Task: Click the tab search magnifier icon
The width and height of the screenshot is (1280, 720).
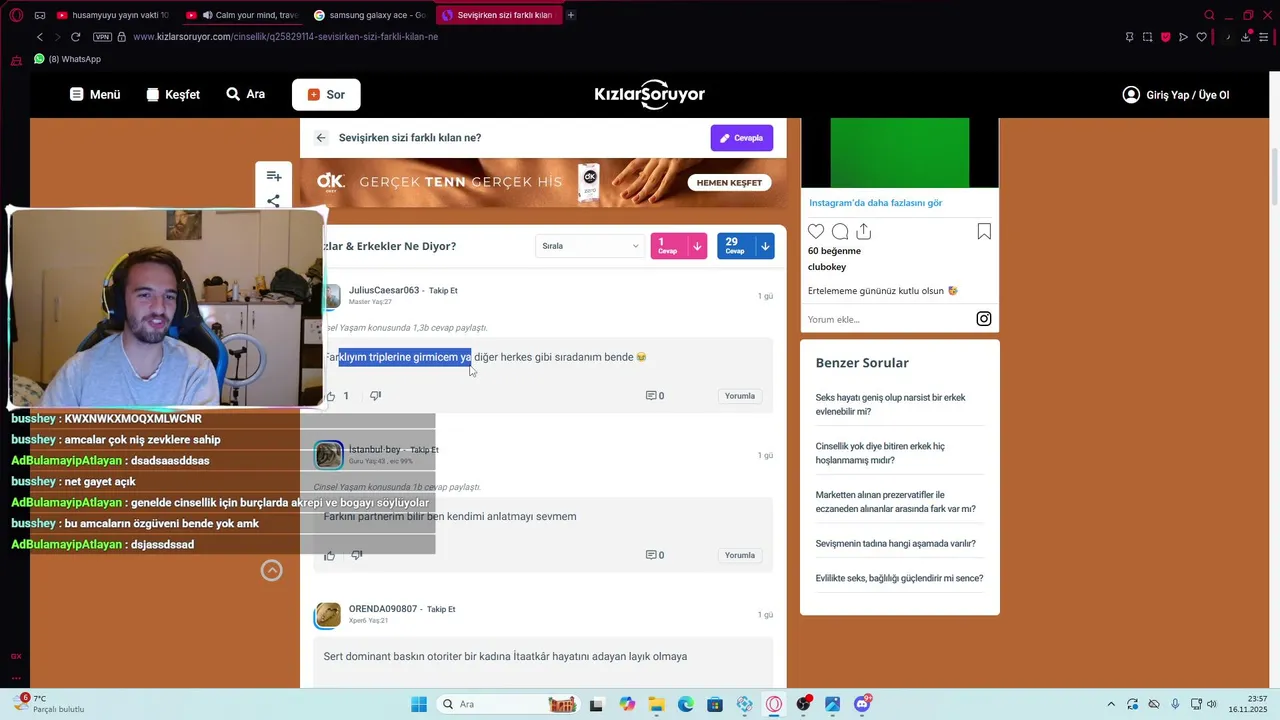Action: (x=1210, y=15)
